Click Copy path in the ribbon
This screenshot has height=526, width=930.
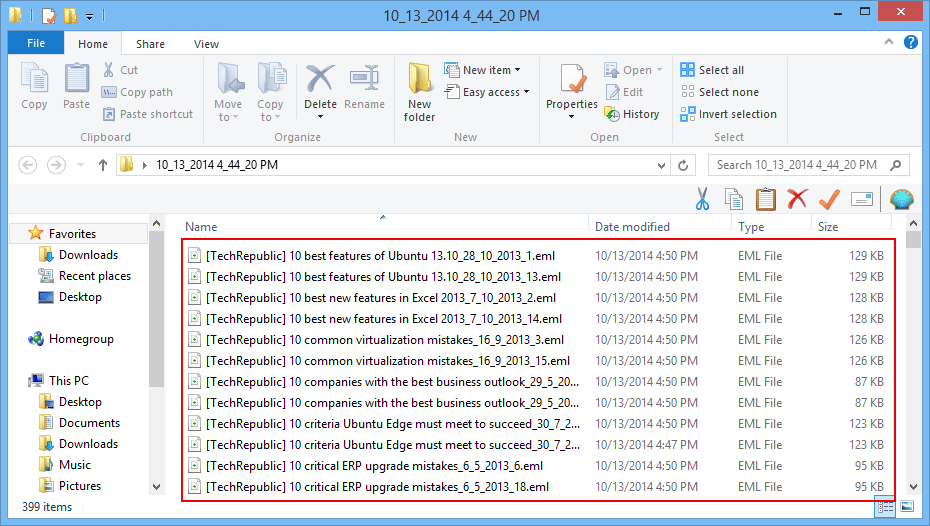click(137, 92)
